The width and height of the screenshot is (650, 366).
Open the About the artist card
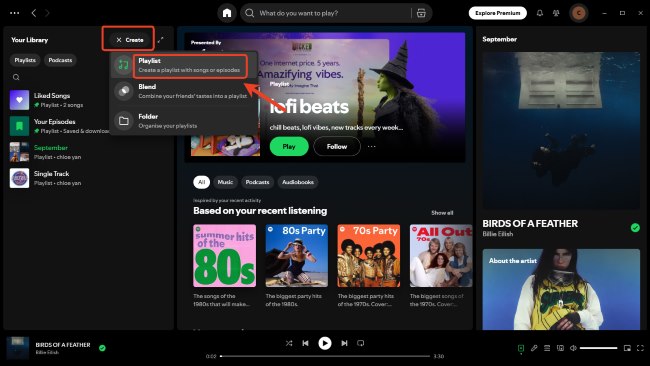(561, 289)
